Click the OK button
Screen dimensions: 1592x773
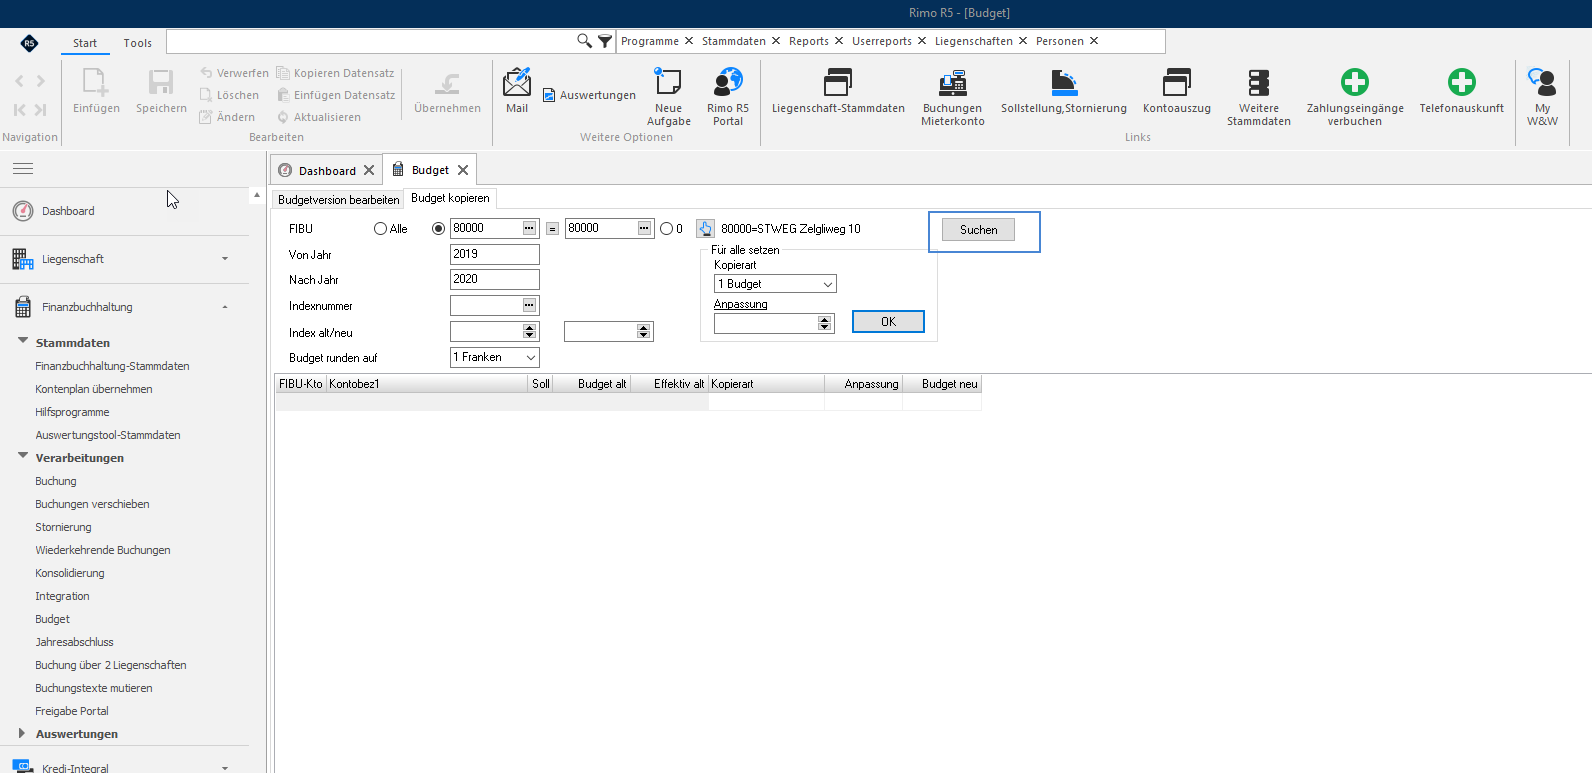888,322
